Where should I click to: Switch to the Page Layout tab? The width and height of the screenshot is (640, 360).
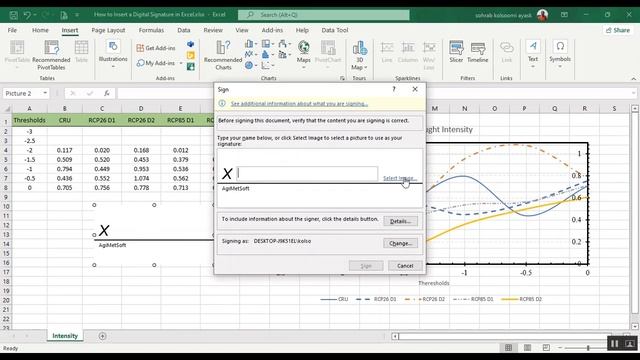[x=108, y=30]
